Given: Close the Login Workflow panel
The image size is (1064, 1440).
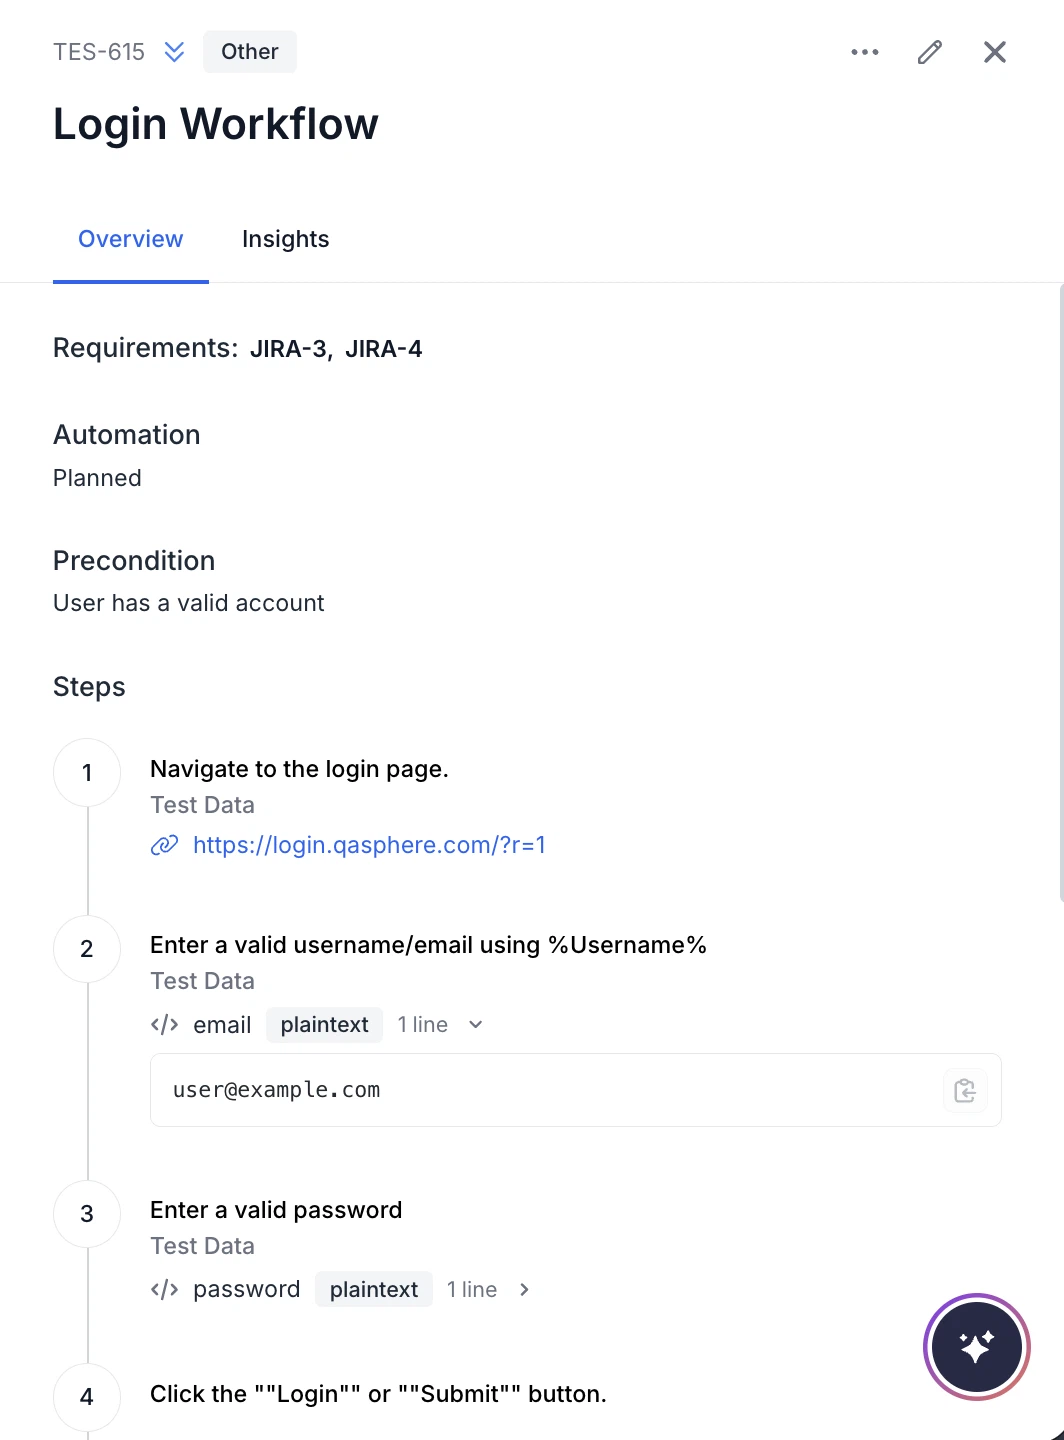Looking at the screenshot, I should 995,52.
